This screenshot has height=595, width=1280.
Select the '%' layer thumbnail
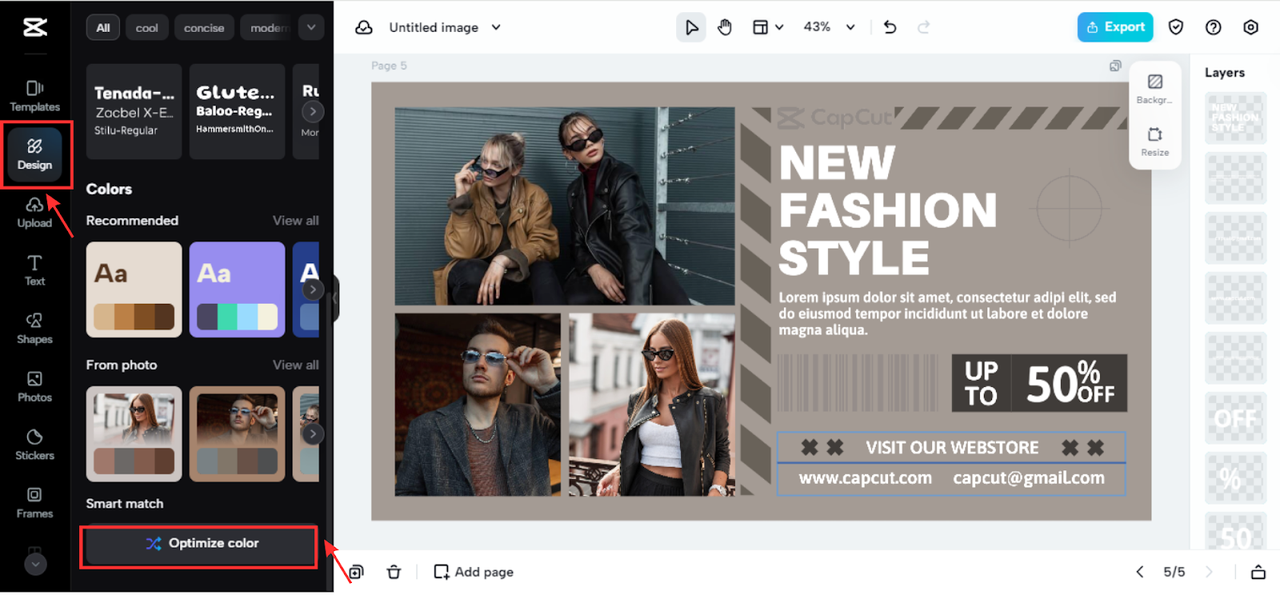[1236, 478]
